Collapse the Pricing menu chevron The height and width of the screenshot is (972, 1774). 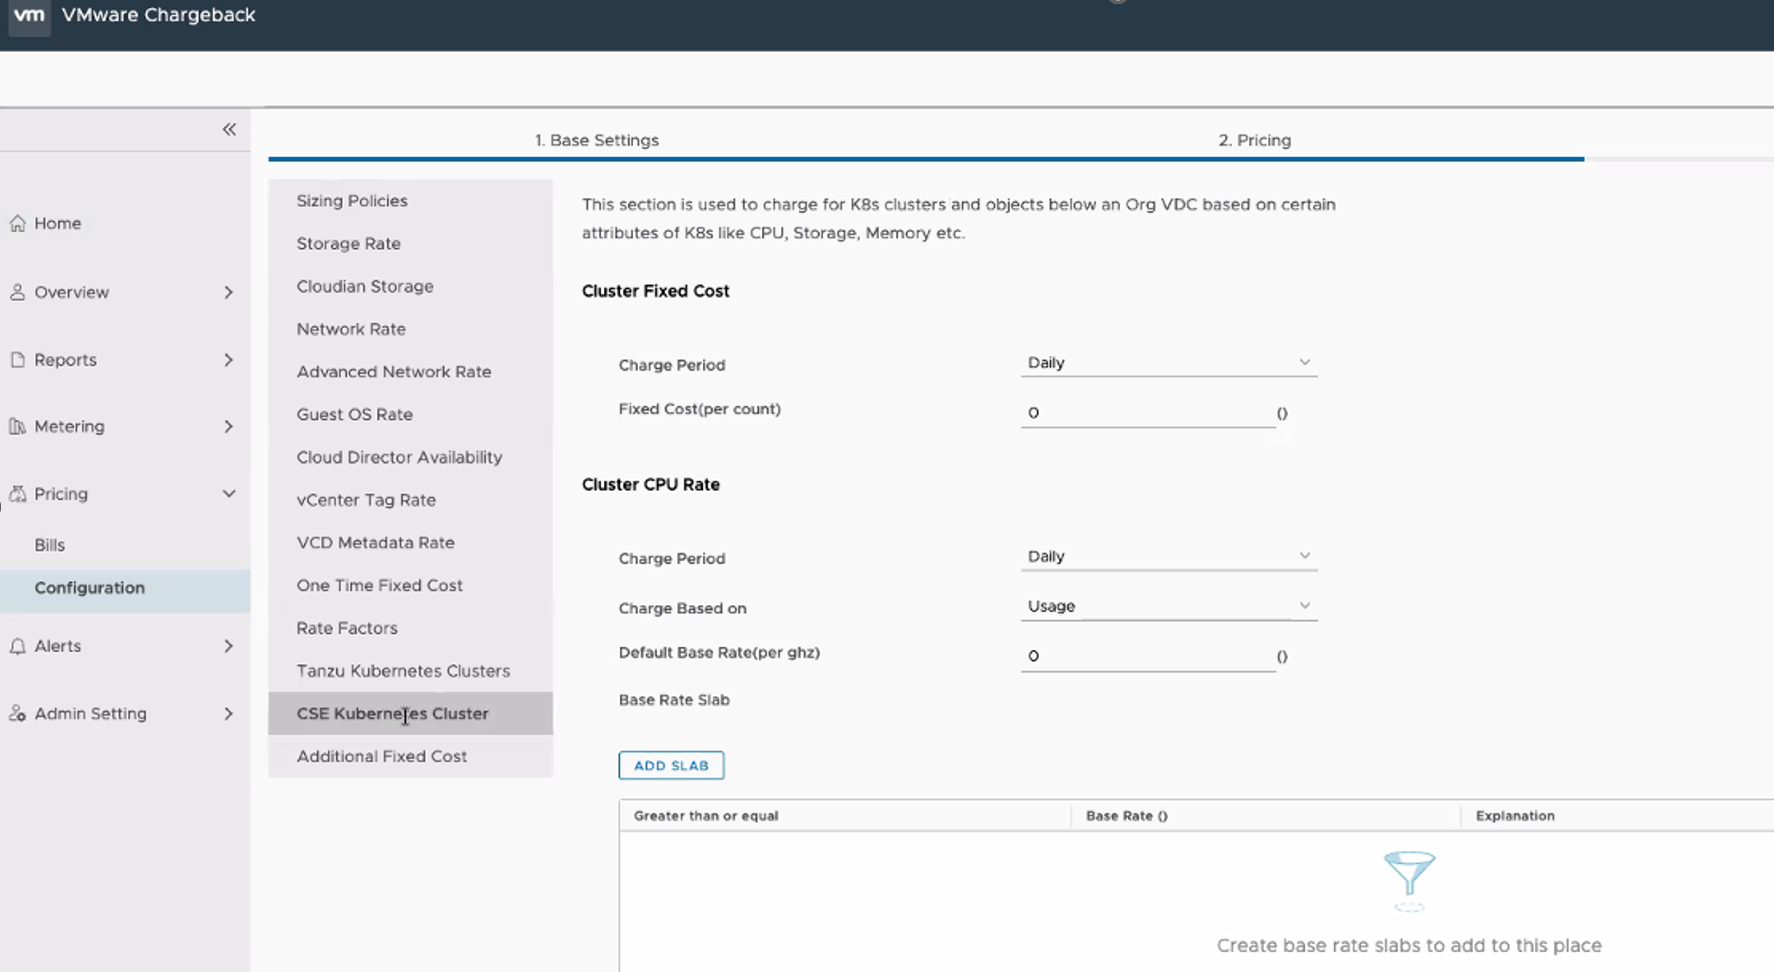[229, 494]
